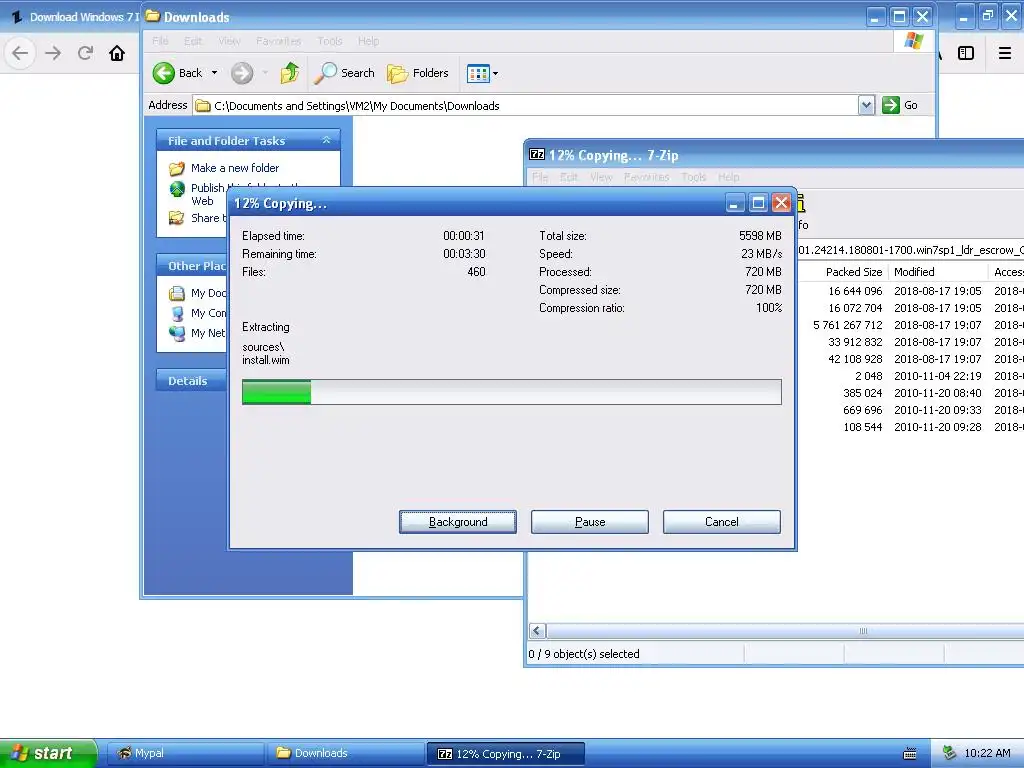Image resolution: width=1024 pixels, height=768 pixels.
Task: Open the Views dropdown button
Action: coord(483,73)
